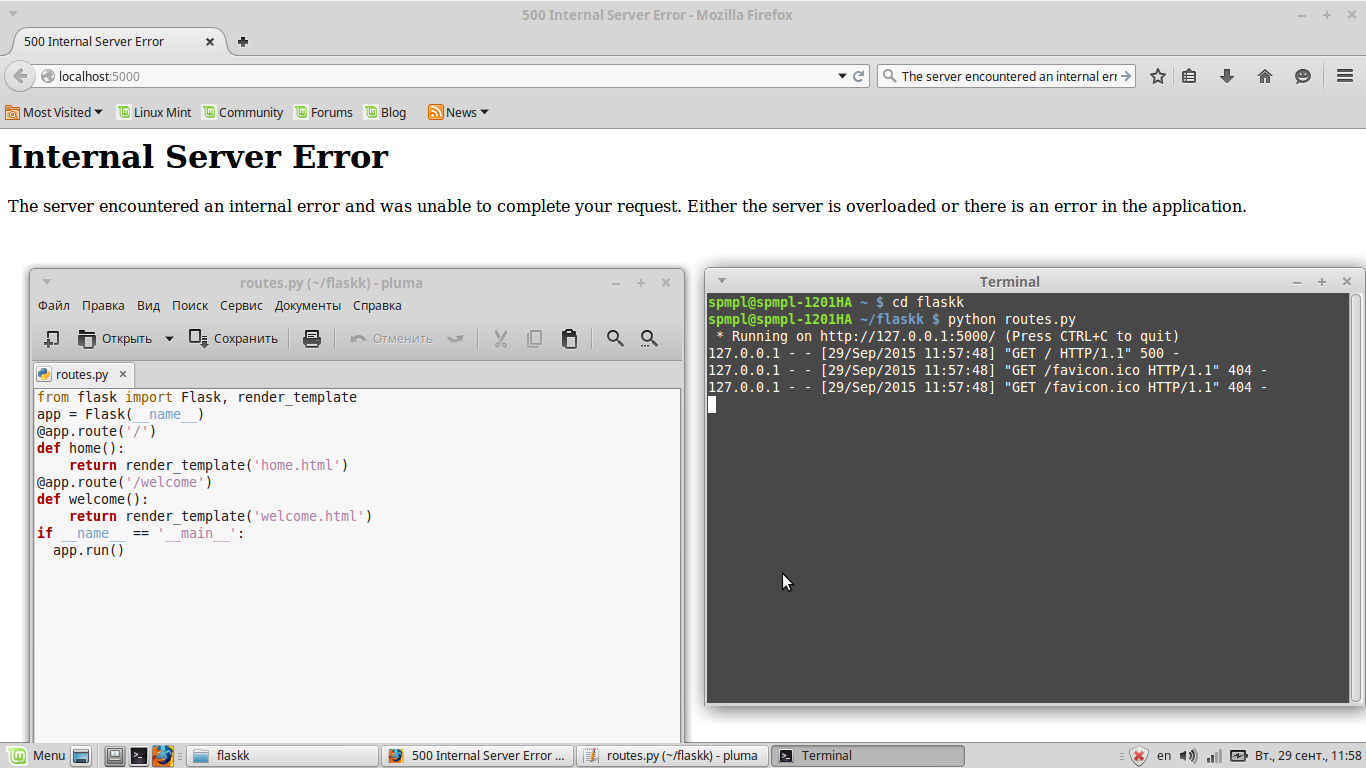Open Firefox window menu arrow in title bar
The image size is (1366, 768).
point(12,14)
